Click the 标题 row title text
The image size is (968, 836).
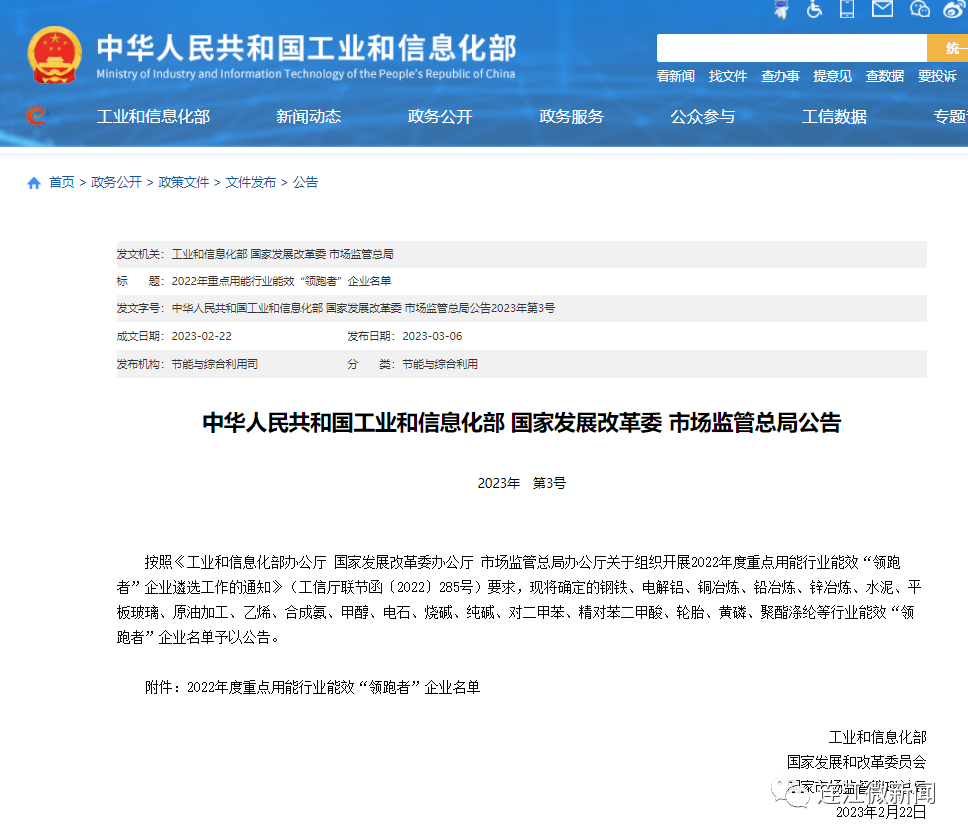click(x=282, y=282)
